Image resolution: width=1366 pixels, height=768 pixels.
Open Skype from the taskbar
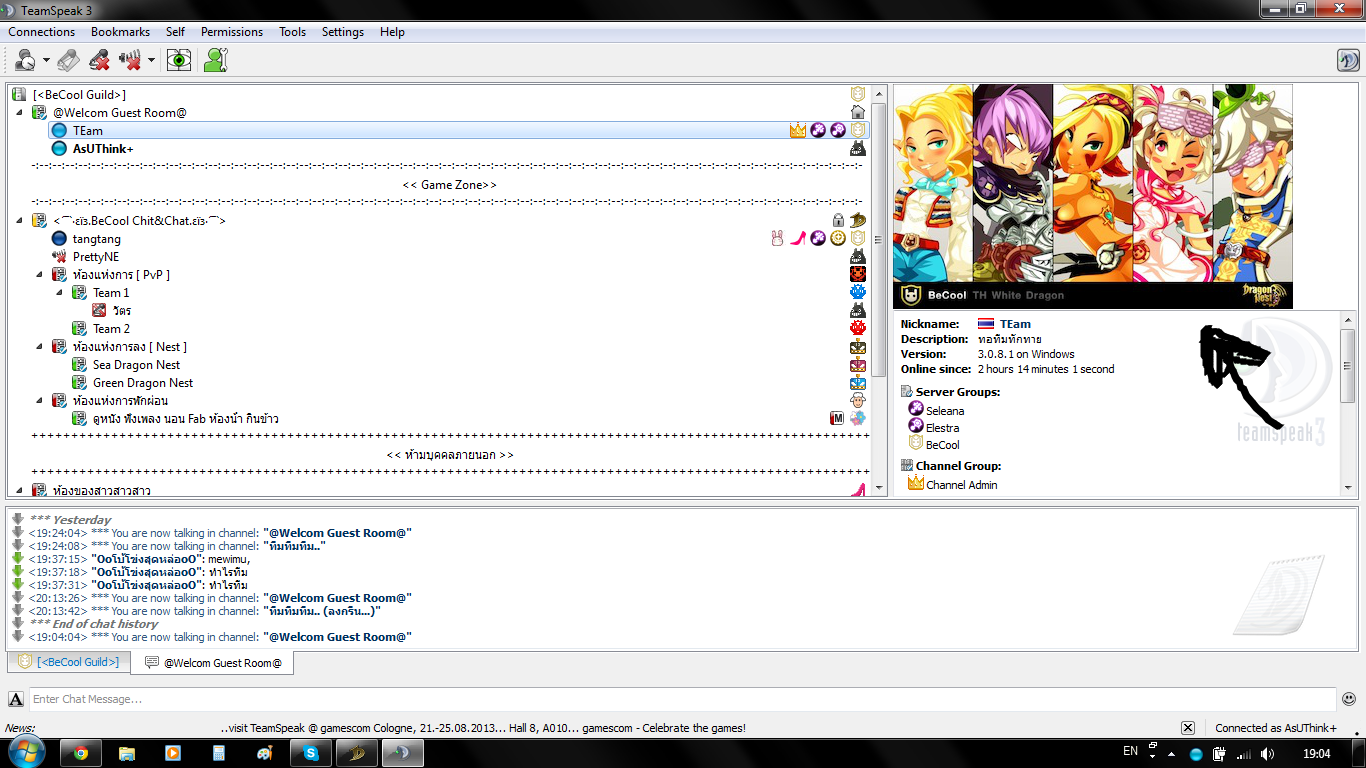pos(311,753)
